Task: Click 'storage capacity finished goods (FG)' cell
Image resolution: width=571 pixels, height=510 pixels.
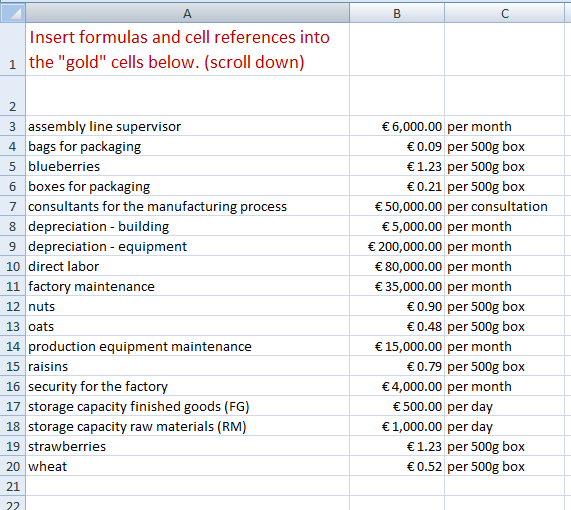Action: point(188,406)
